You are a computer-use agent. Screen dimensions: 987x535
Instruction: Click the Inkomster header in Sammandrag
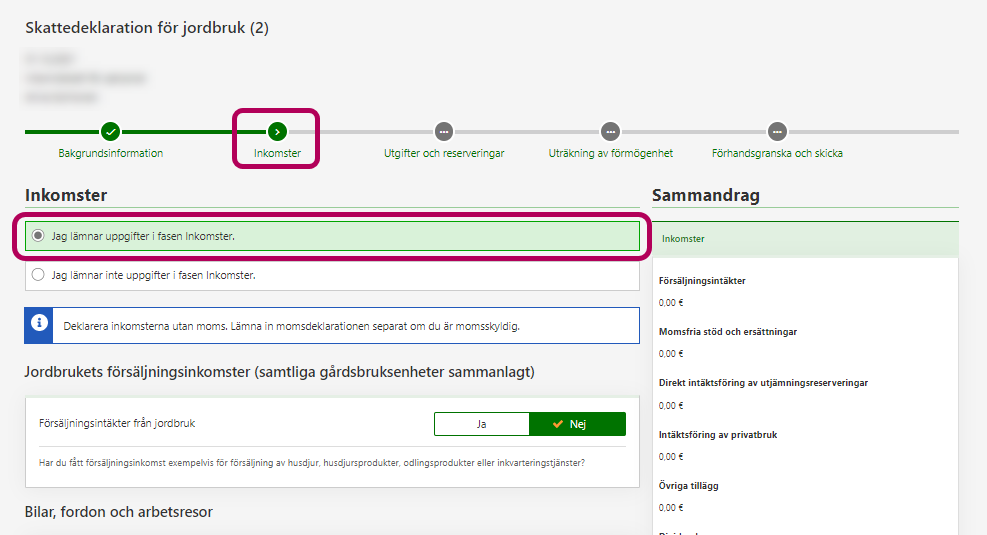(x=683, y=240)
